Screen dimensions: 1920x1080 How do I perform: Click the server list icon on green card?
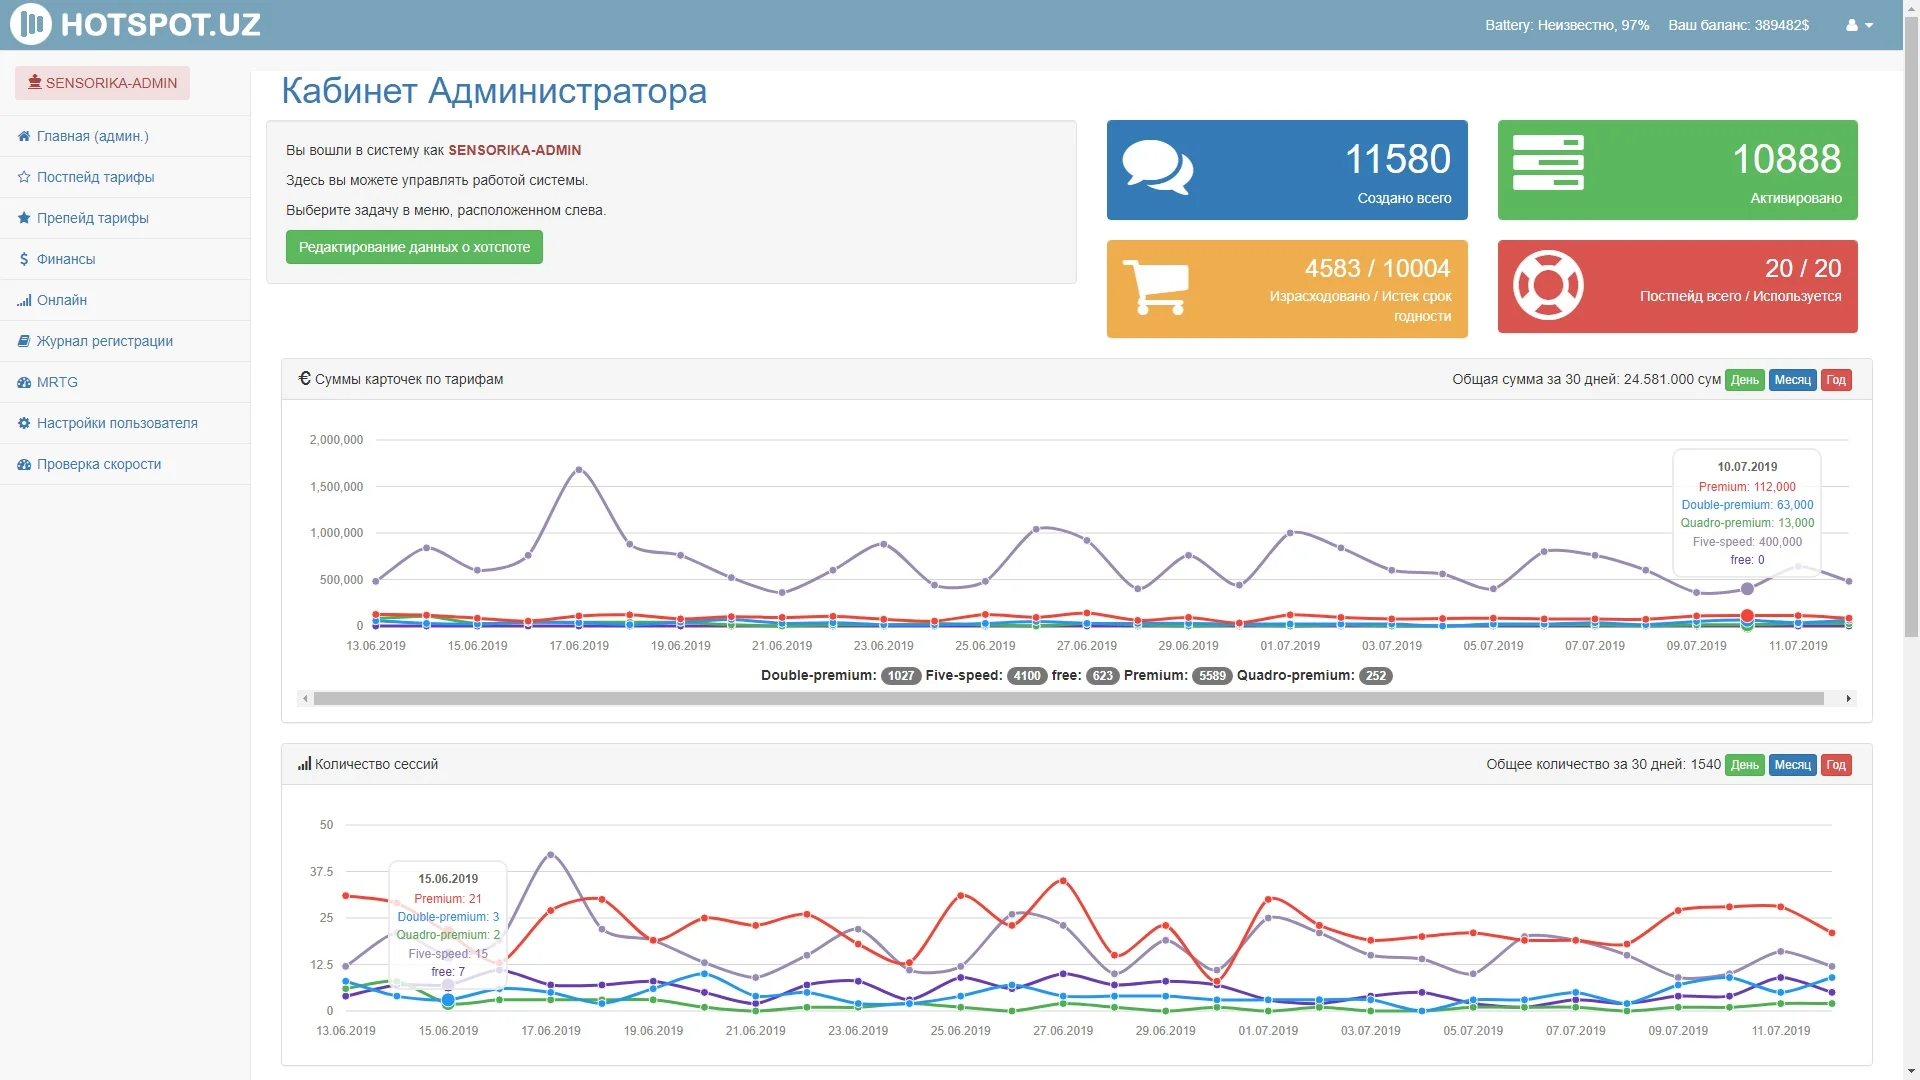[1548, 163]
